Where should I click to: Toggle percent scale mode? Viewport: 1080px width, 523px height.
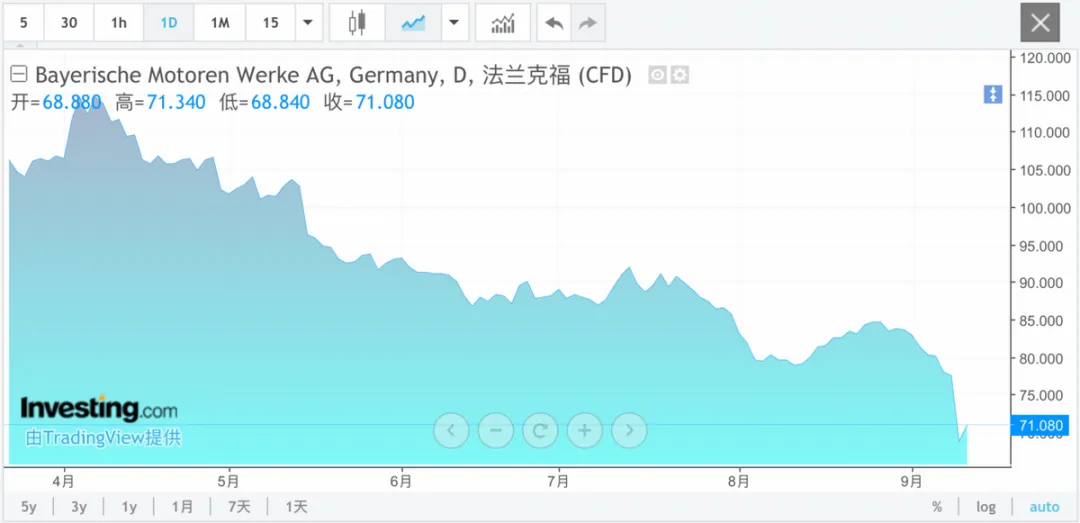click(x=937, y=507)
